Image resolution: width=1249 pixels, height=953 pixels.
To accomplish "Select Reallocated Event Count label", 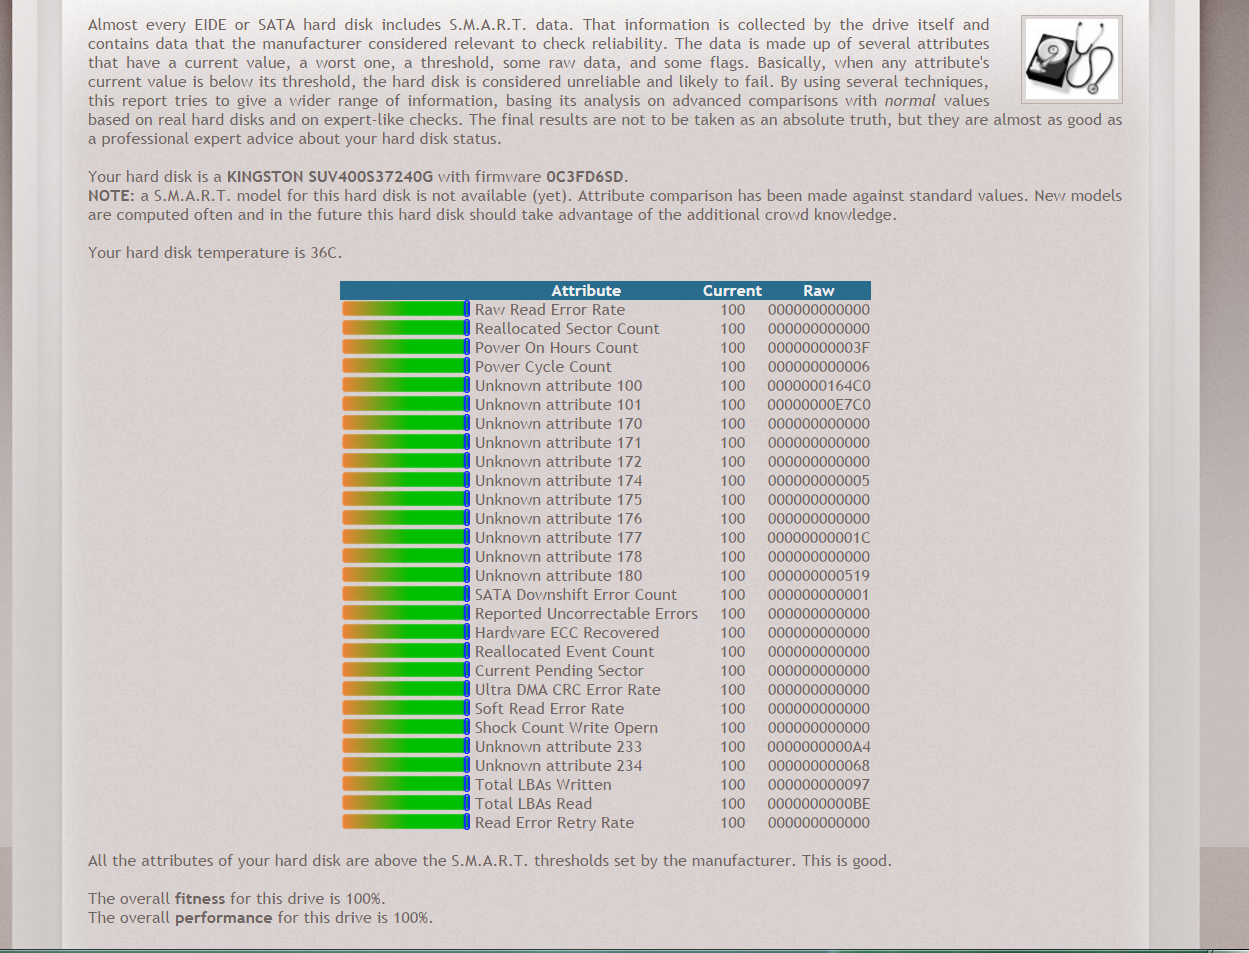I will point(564,652).
